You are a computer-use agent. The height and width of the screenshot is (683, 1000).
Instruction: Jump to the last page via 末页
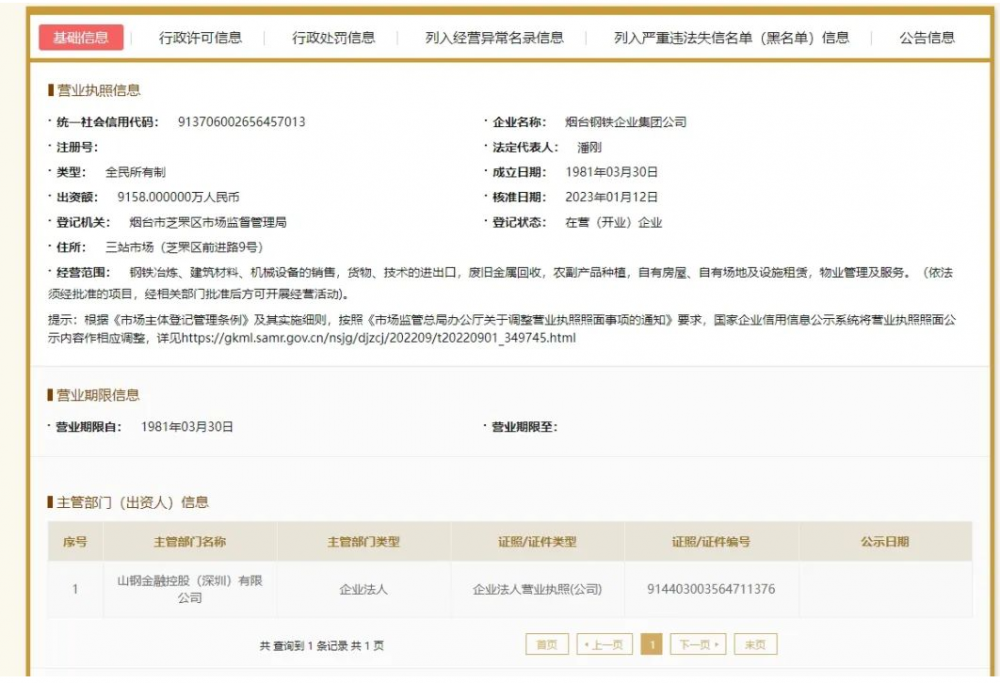coord(755,645)
